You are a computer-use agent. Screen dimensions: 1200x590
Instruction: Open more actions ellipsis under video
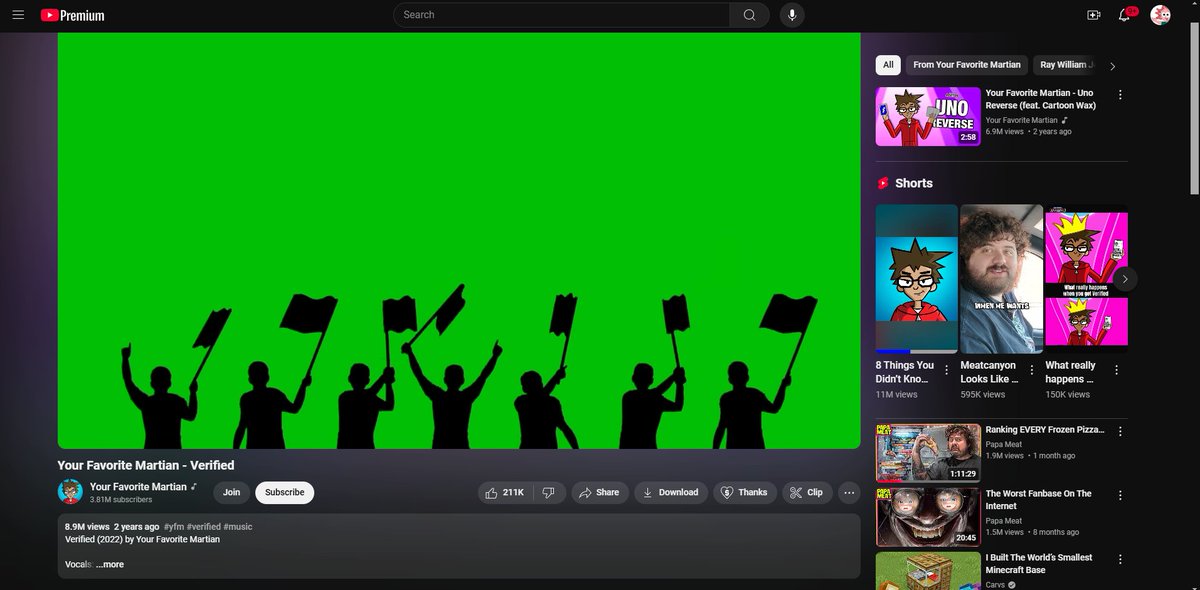(849, 492)
